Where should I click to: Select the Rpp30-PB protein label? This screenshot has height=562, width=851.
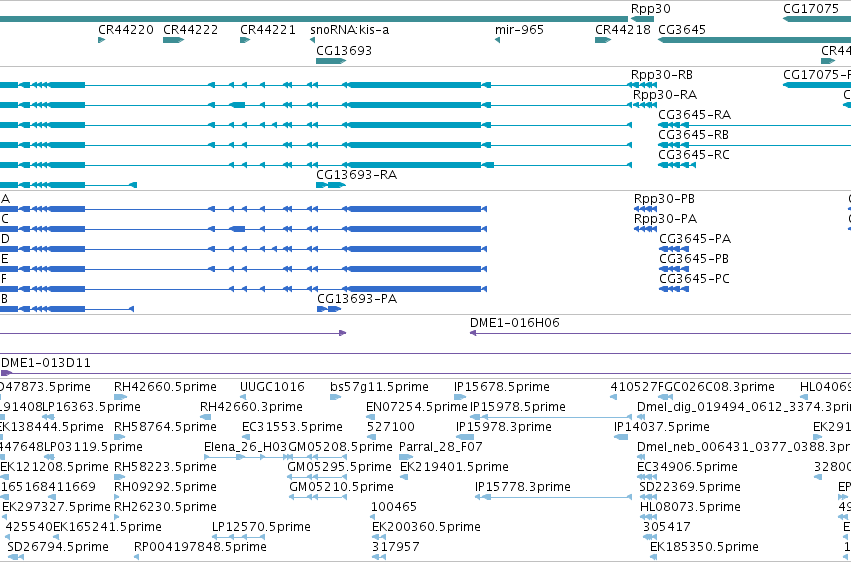[x=664, y=199]
